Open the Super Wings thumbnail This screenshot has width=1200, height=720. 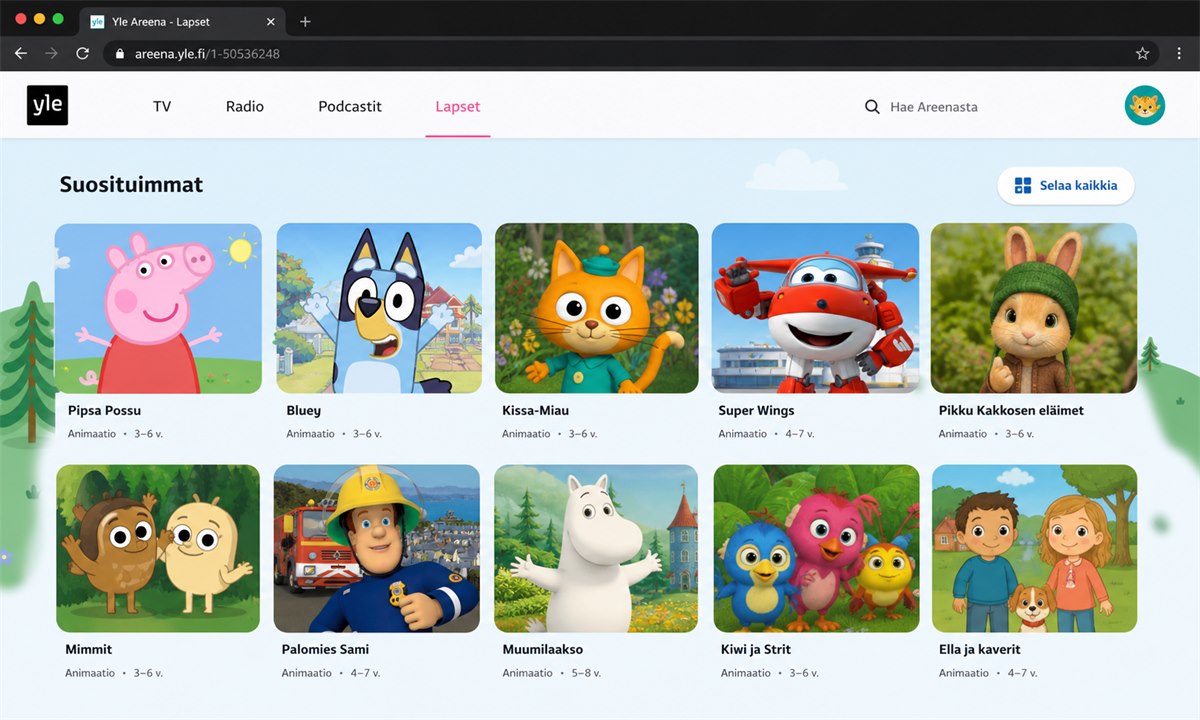[x=815, y=308]
